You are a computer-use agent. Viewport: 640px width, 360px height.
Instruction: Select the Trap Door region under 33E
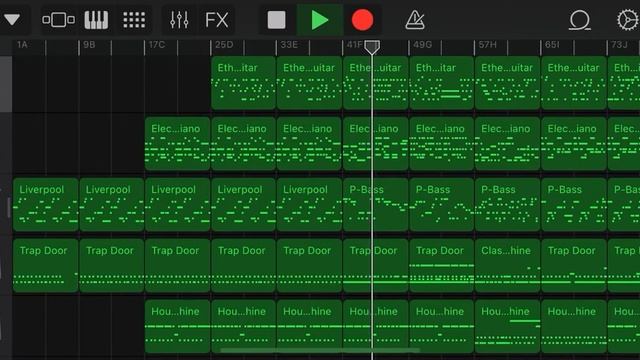point(309,265)
